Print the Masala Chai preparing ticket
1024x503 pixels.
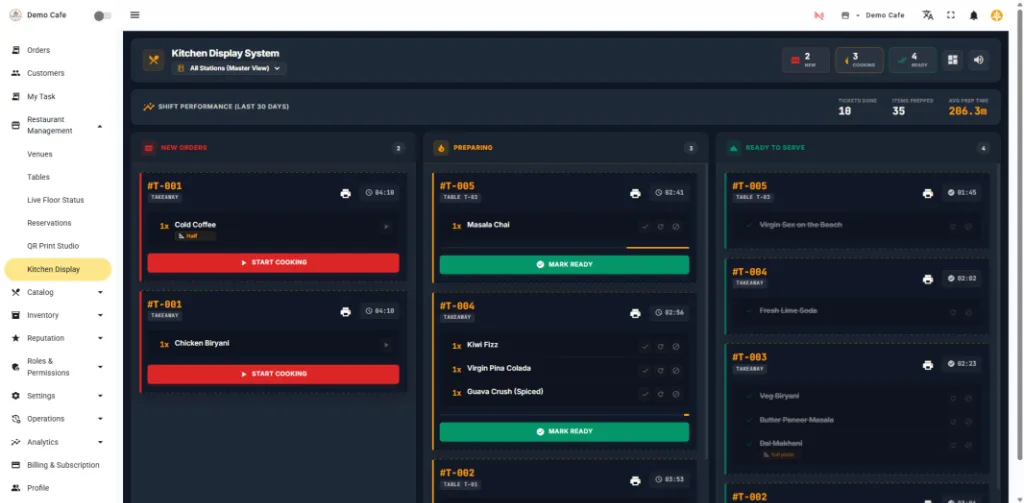tap(635, 193)
